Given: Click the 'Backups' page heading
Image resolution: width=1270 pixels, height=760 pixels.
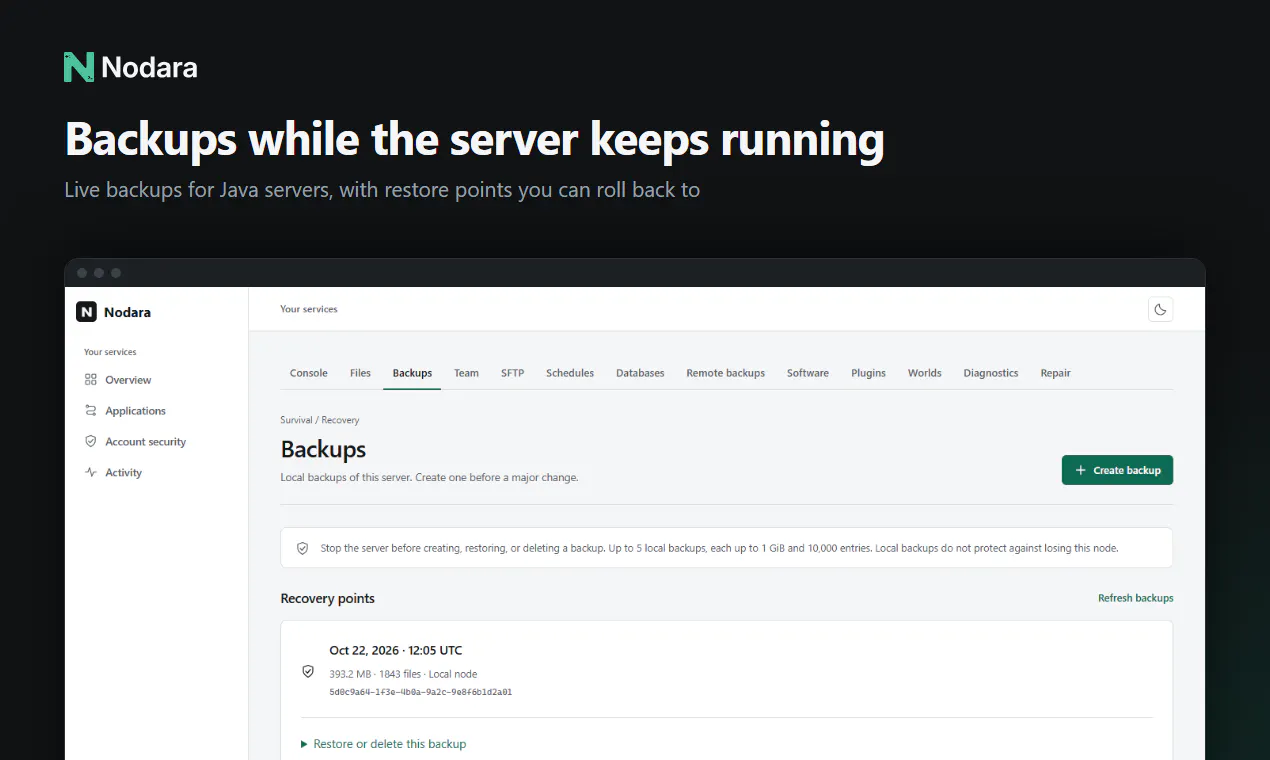Looking at the screenshot, I should (x=323, y=449).
